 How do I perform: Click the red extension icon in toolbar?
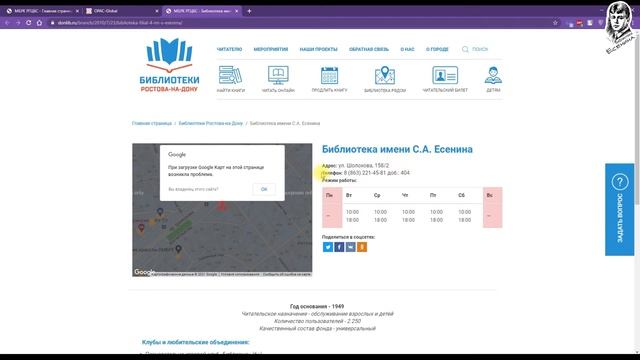(x=580, y=23)
